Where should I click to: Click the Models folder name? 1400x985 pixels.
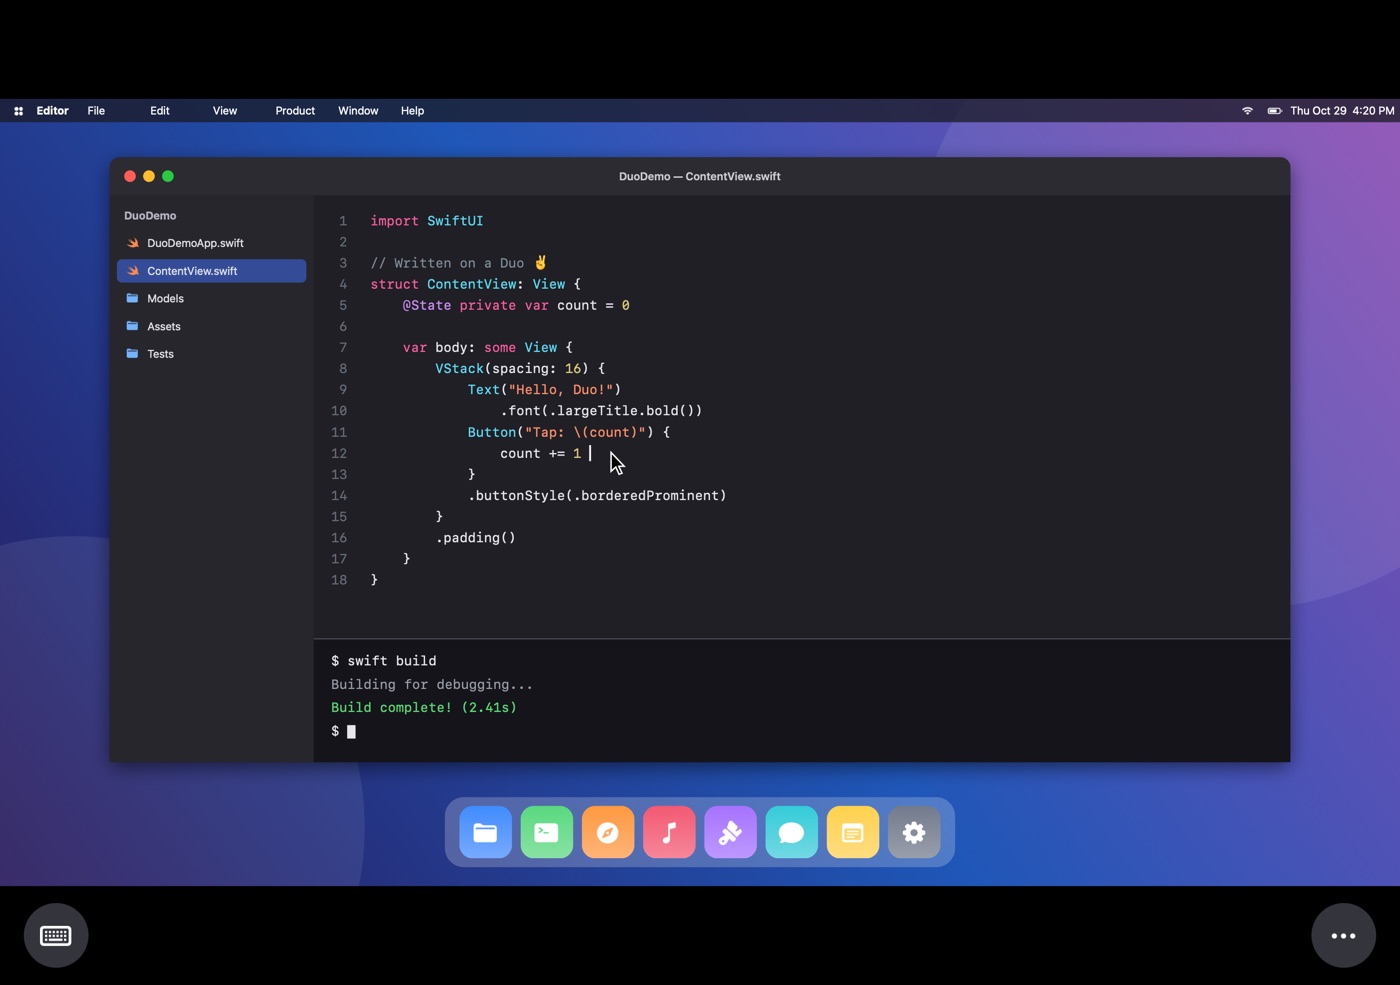[165, 298]
